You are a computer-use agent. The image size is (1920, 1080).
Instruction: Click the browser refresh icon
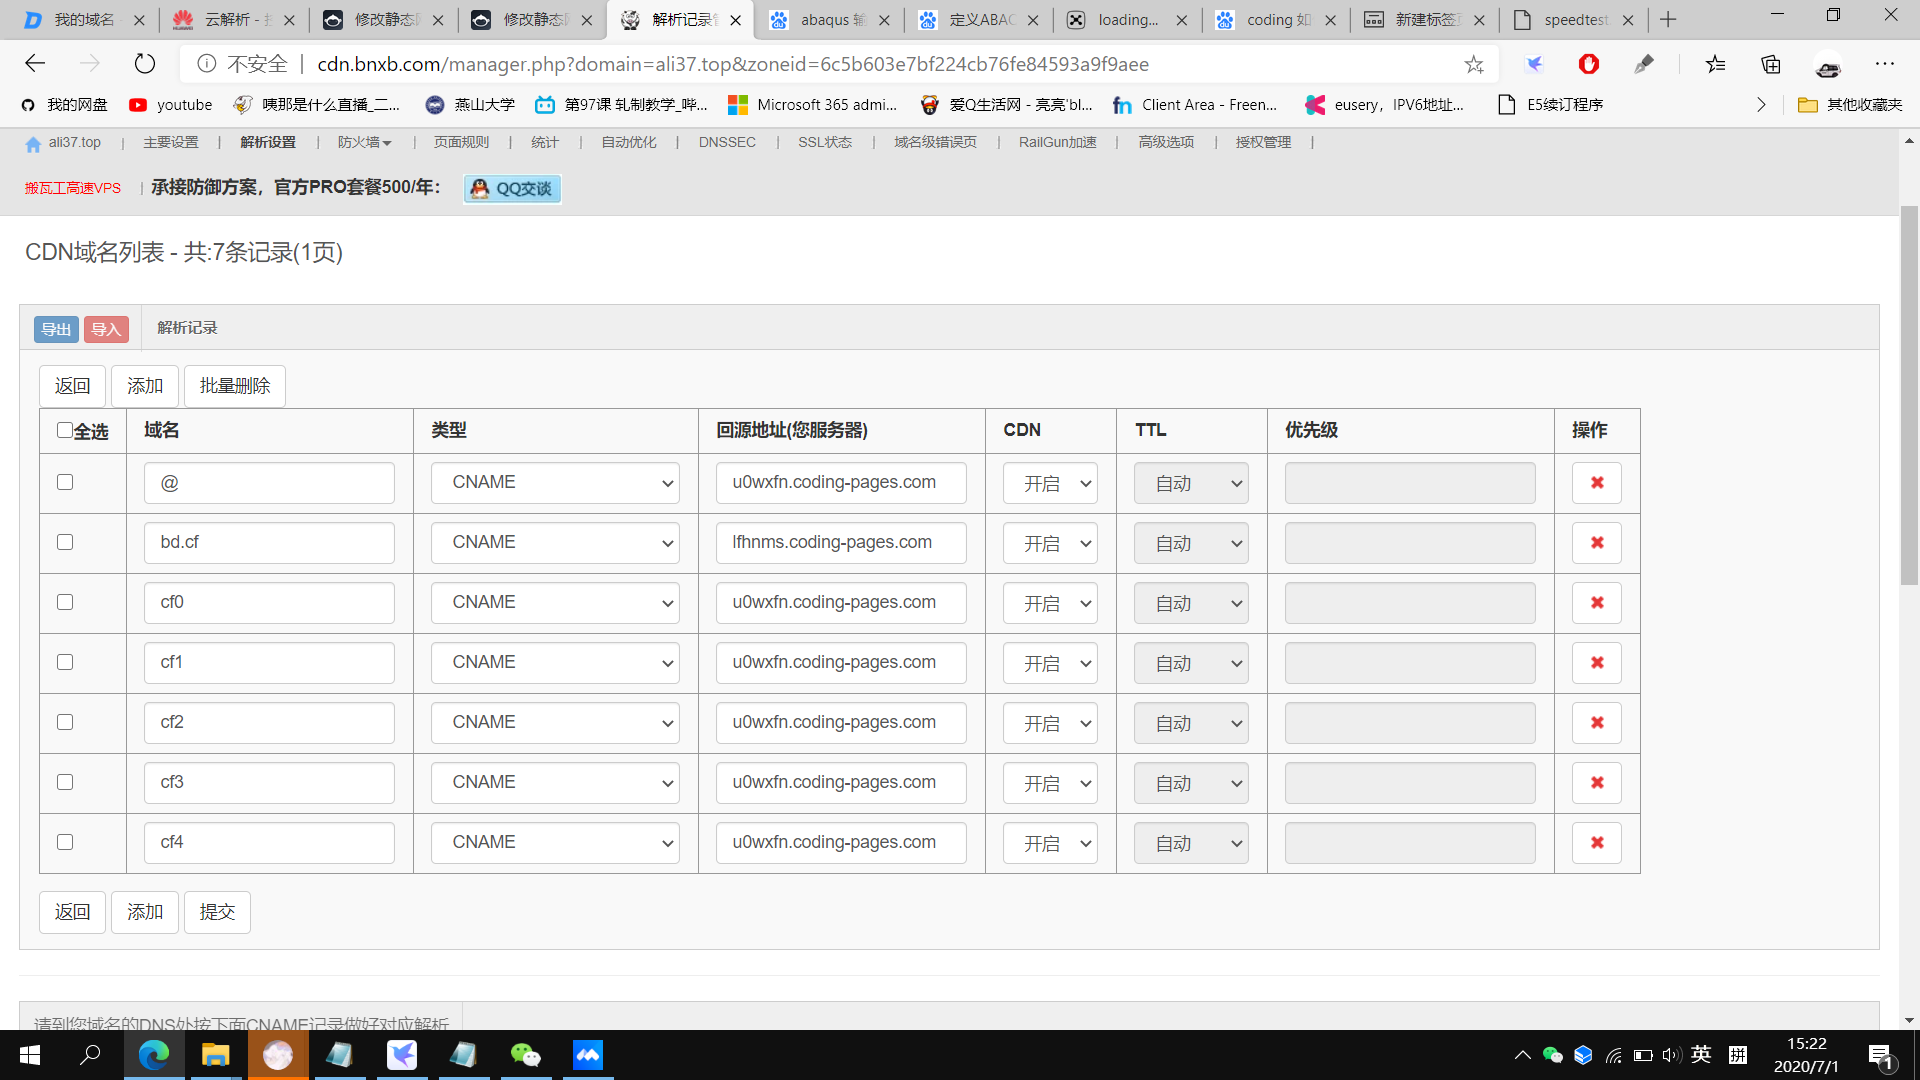[145, 64]
